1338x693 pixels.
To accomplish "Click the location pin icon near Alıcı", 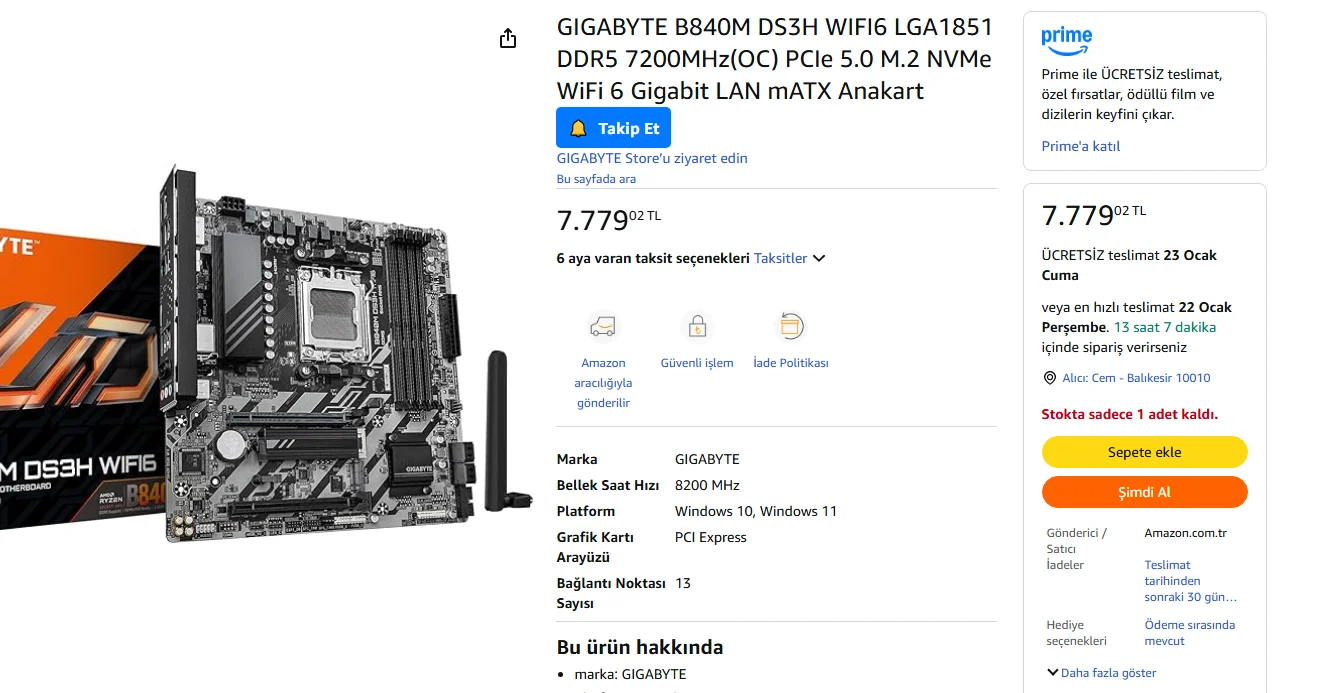I will [x=1049, y=378].
